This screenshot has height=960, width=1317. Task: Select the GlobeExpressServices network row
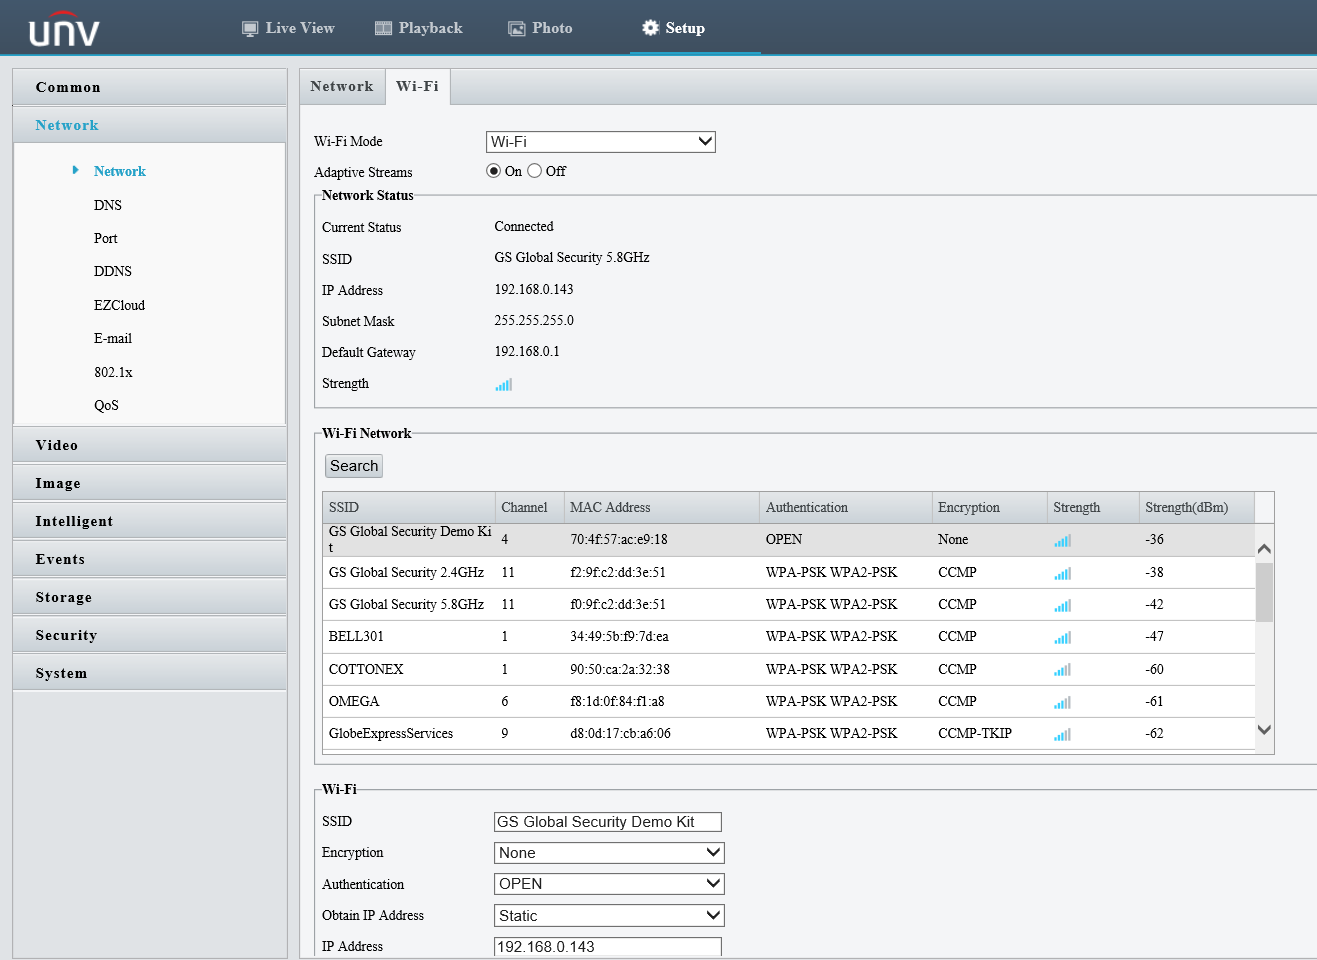(789, 734)
